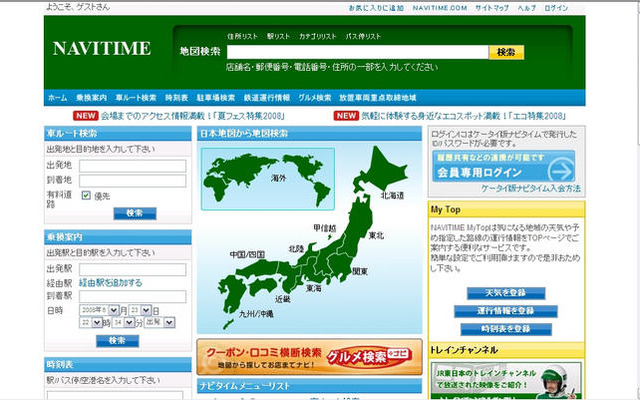Click 検索 in the 乗換案内 panel
Viewport: 640px width, 400px height.
(117, 341)
